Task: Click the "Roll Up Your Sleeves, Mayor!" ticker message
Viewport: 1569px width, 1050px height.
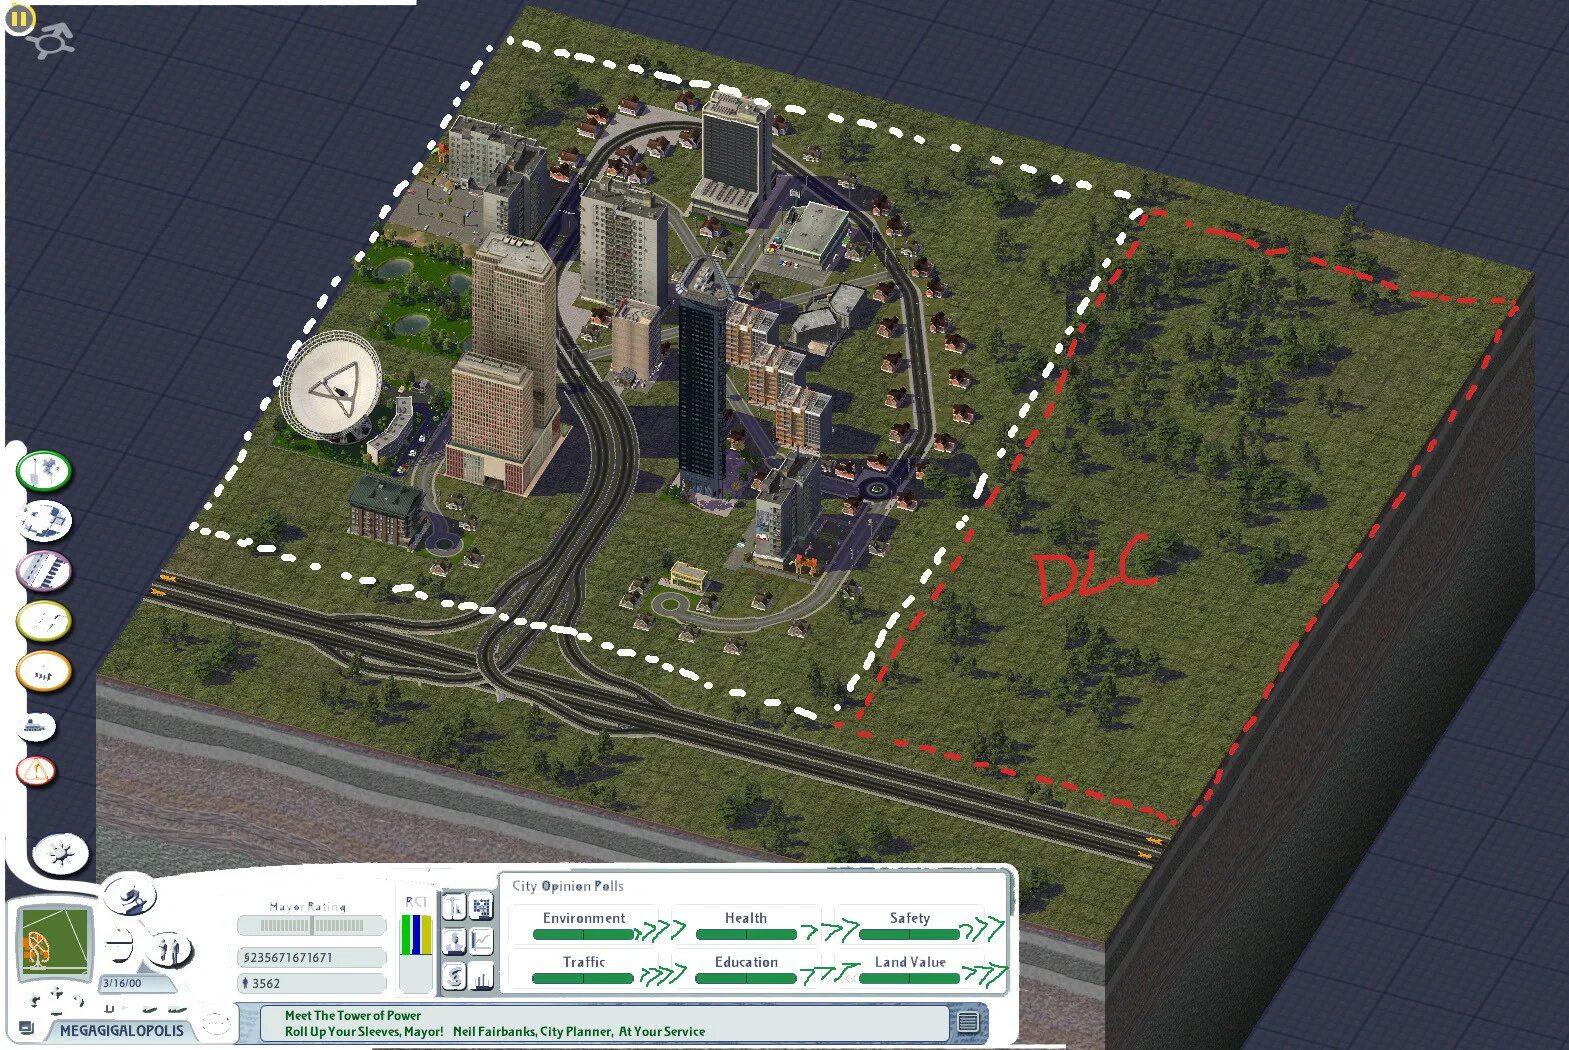Action: [x=364, y=1031]
